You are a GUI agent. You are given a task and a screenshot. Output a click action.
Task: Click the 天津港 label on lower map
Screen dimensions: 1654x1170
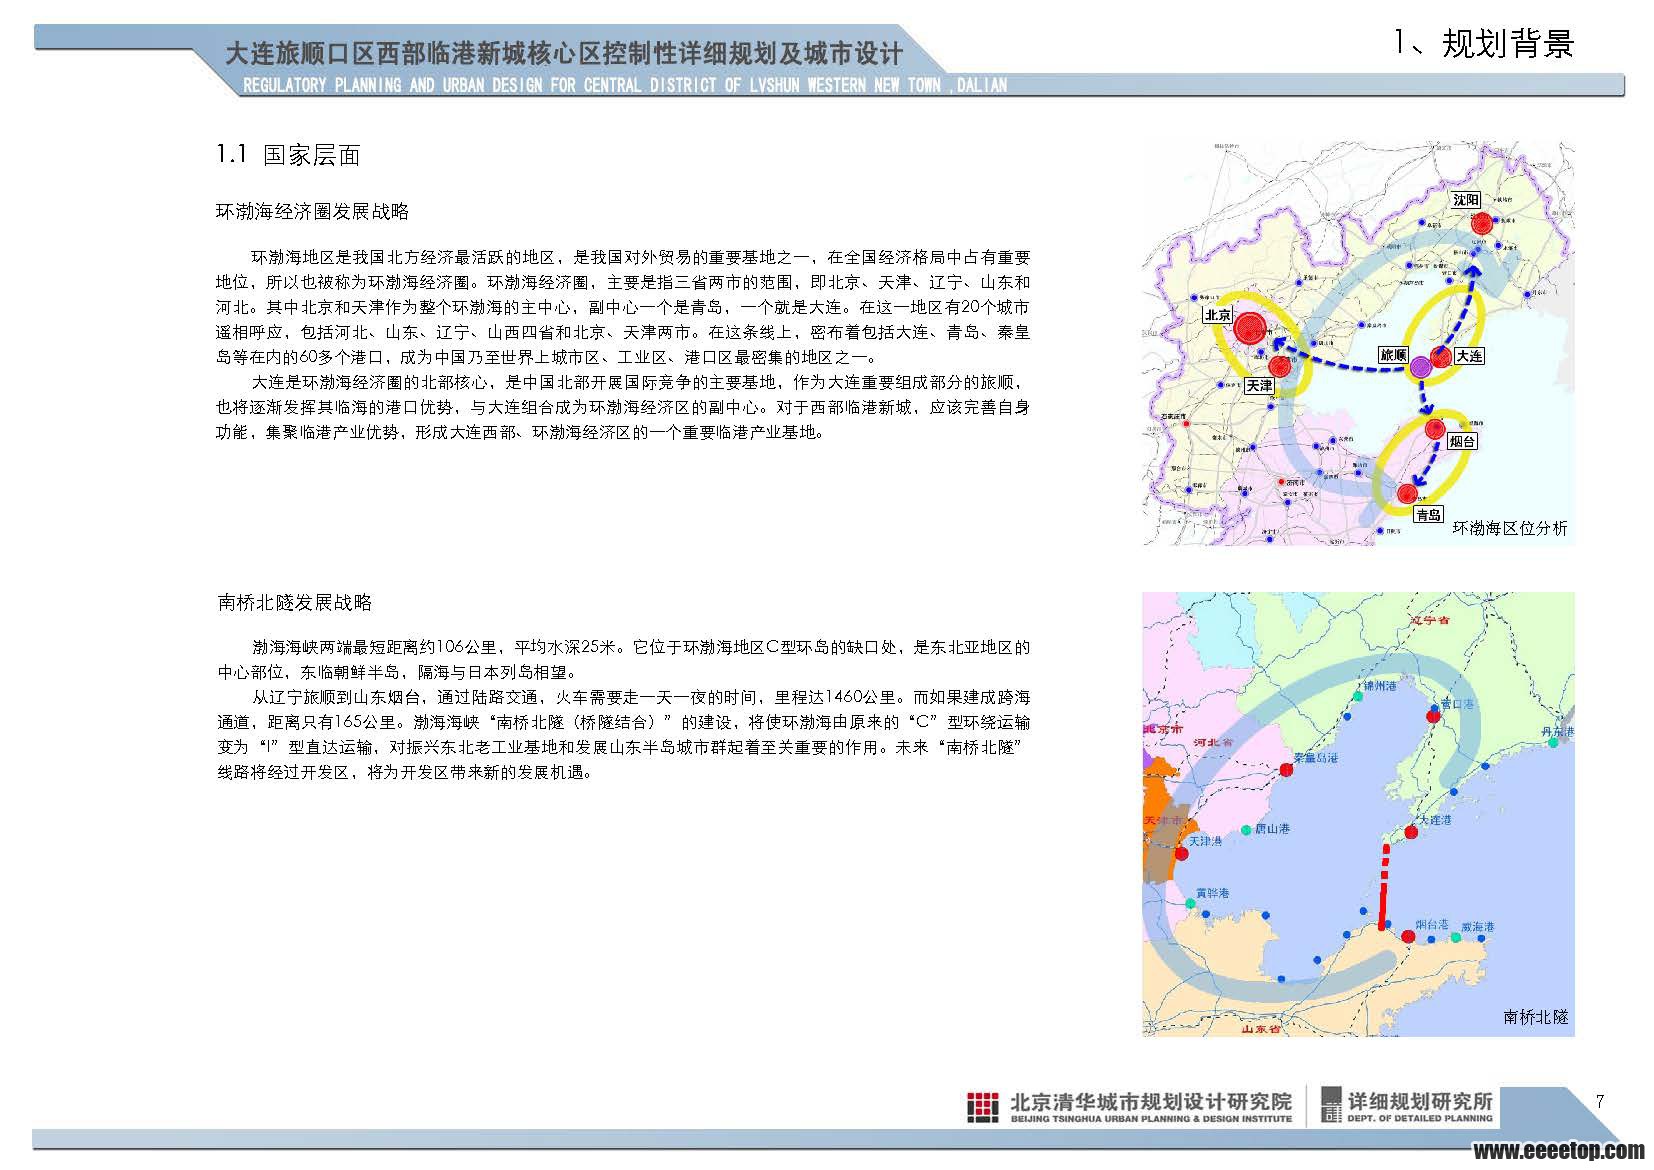coord(1206,842)
